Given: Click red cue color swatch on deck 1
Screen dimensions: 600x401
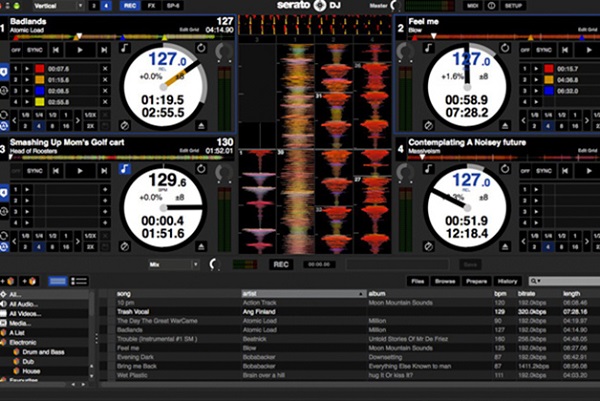Looking at the screenshot, I should pyautogui.click(x=40, y=69).
